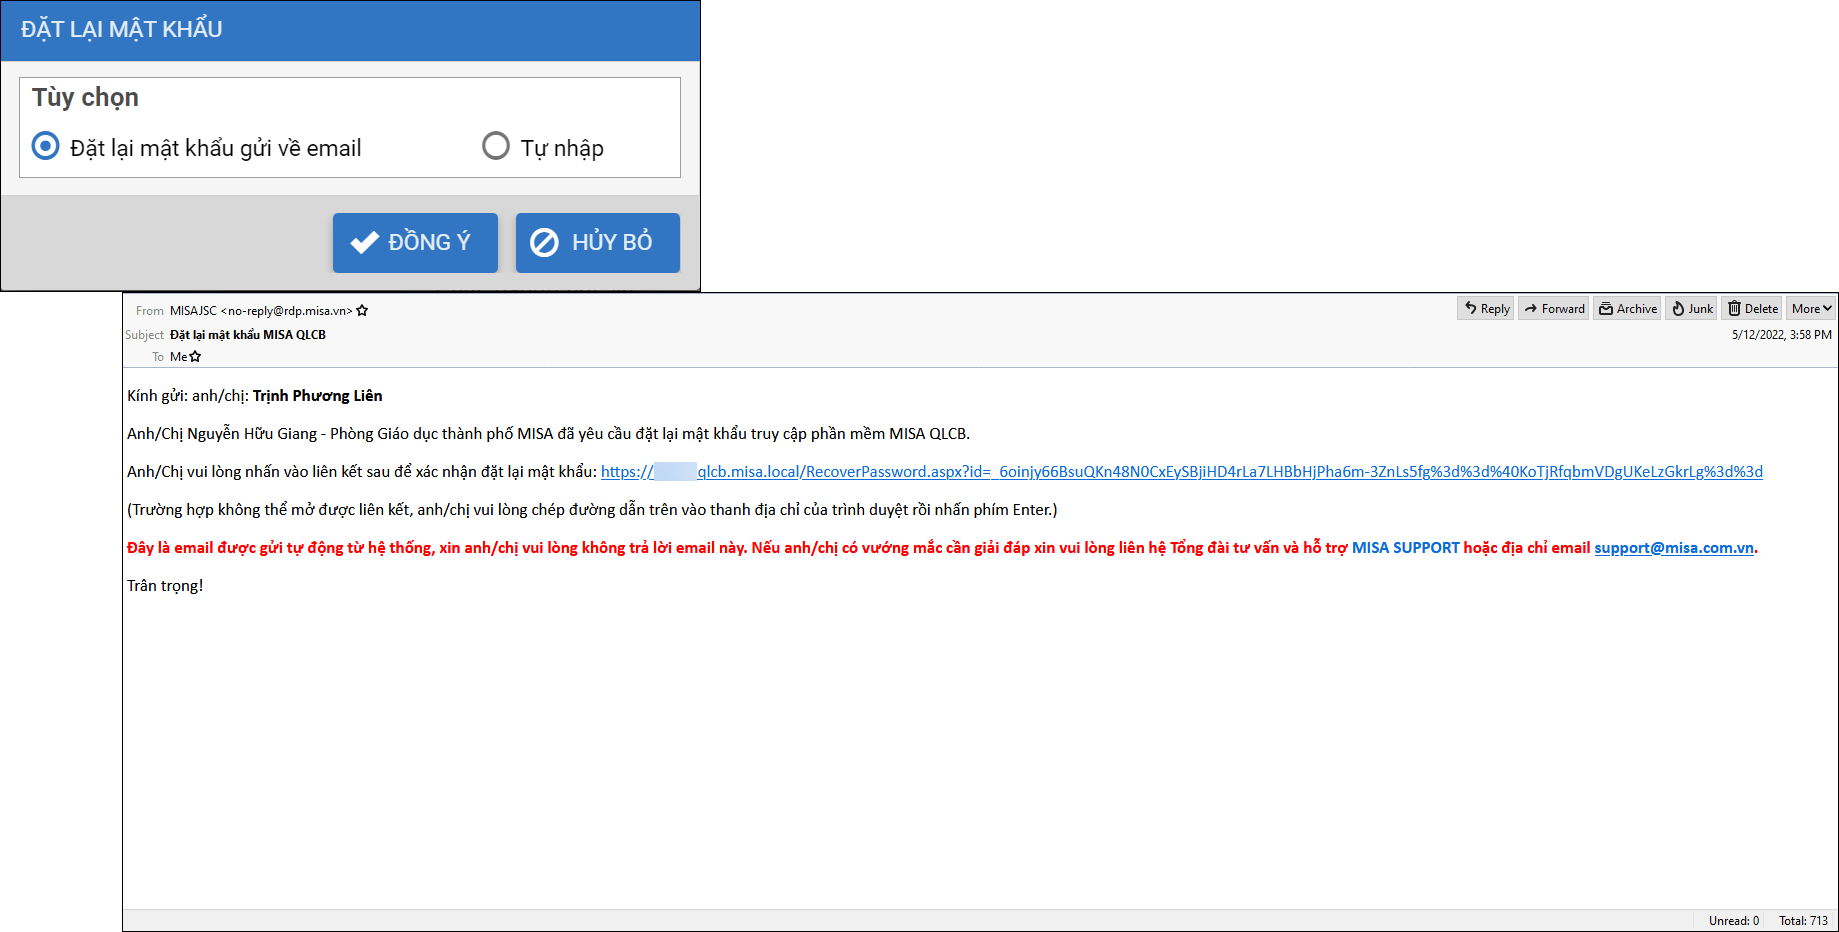Archive the MISA QLCB email

click(1627, 309)
